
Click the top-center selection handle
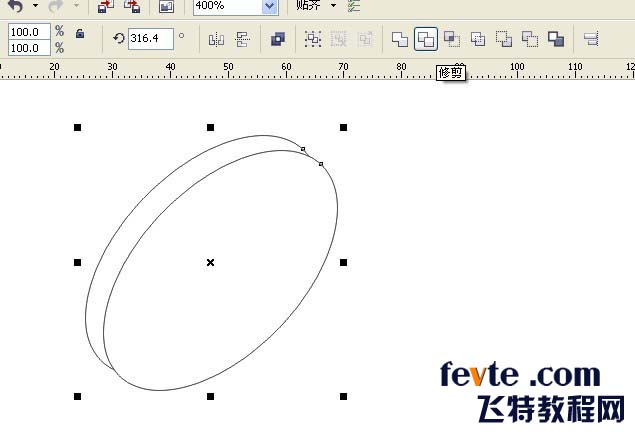point(210,128)
